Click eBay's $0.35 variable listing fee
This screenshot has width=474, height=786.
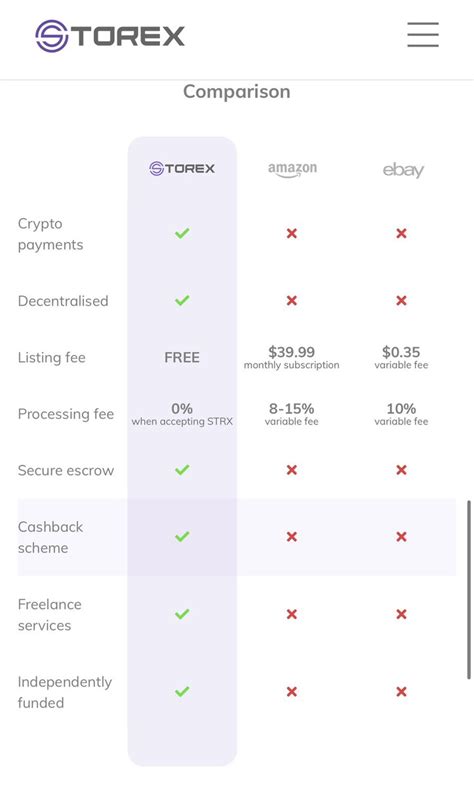point(401,357)
